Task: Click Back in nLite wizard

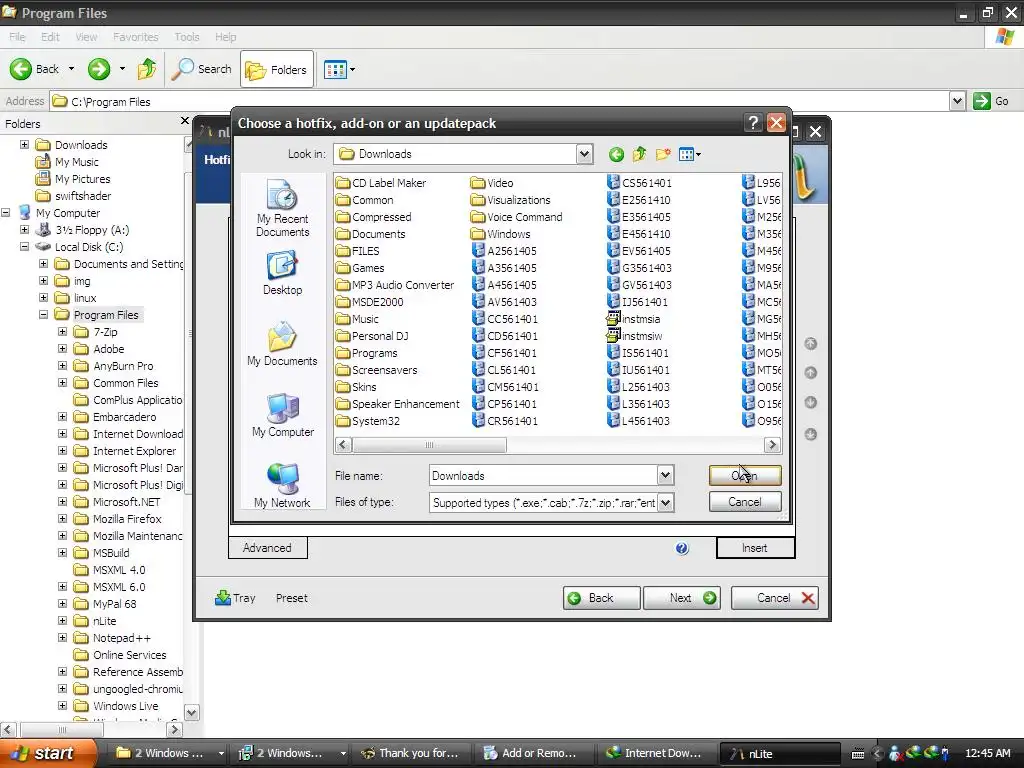Action: coord(601,598)
